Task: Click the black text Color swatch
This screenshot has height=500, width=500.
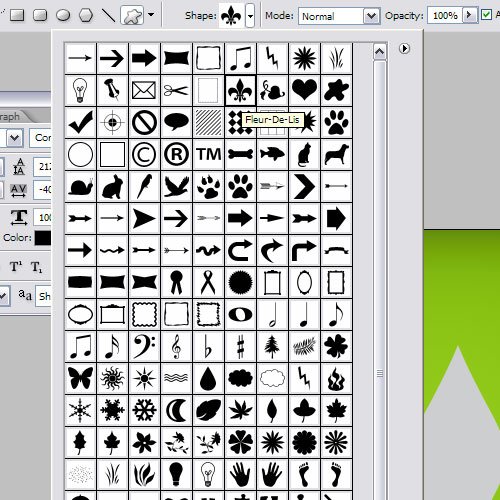Action: tap(43, 238)
